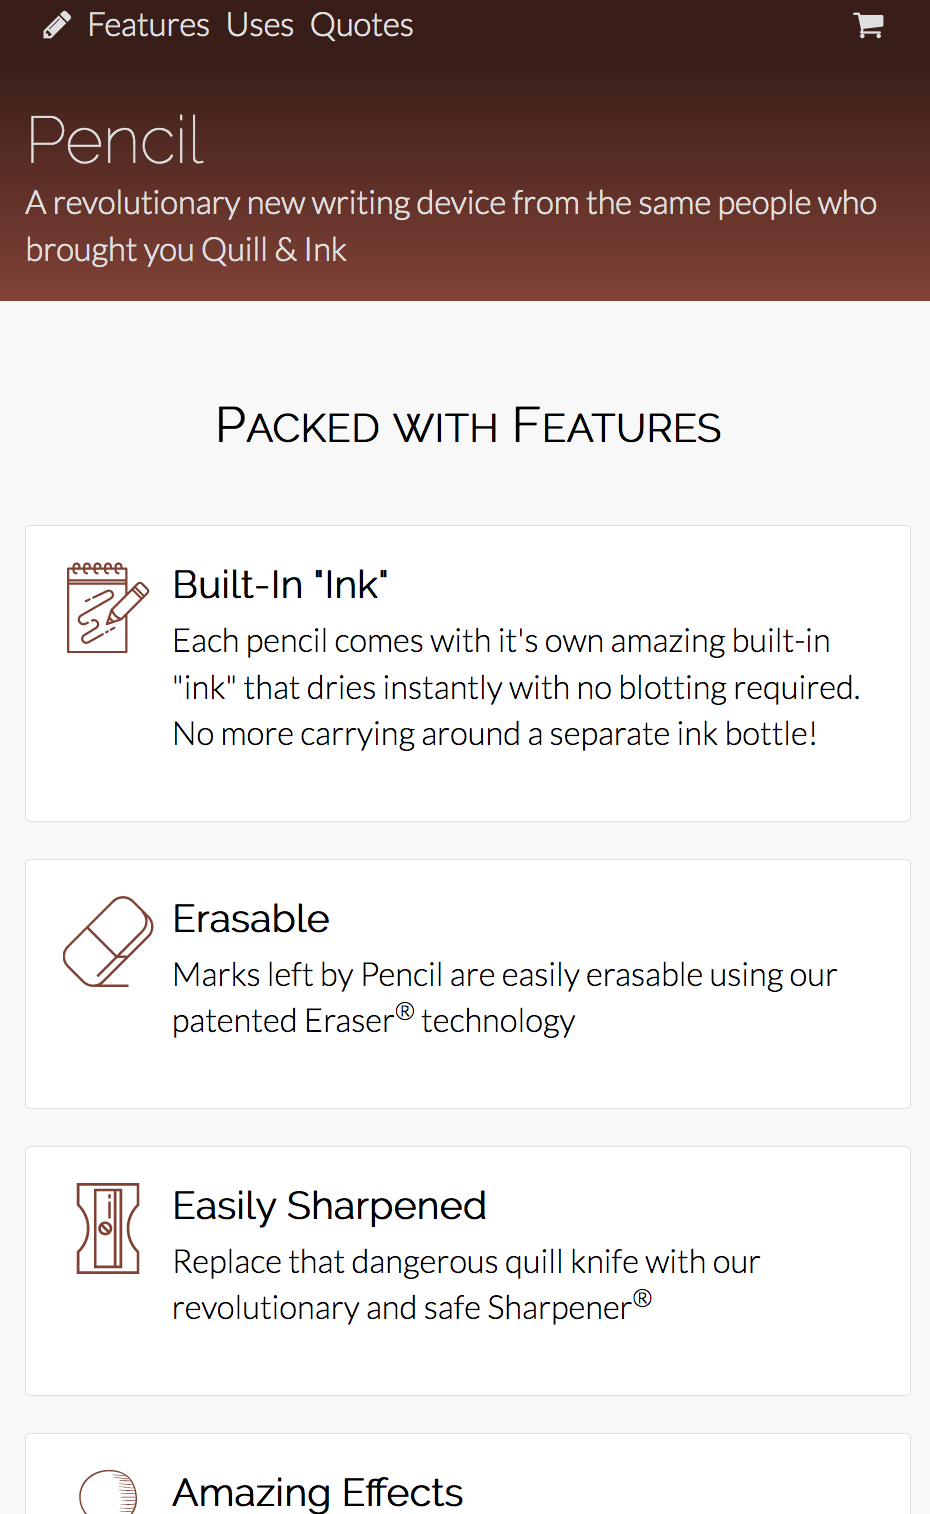Click the Pencil page title

115,140
